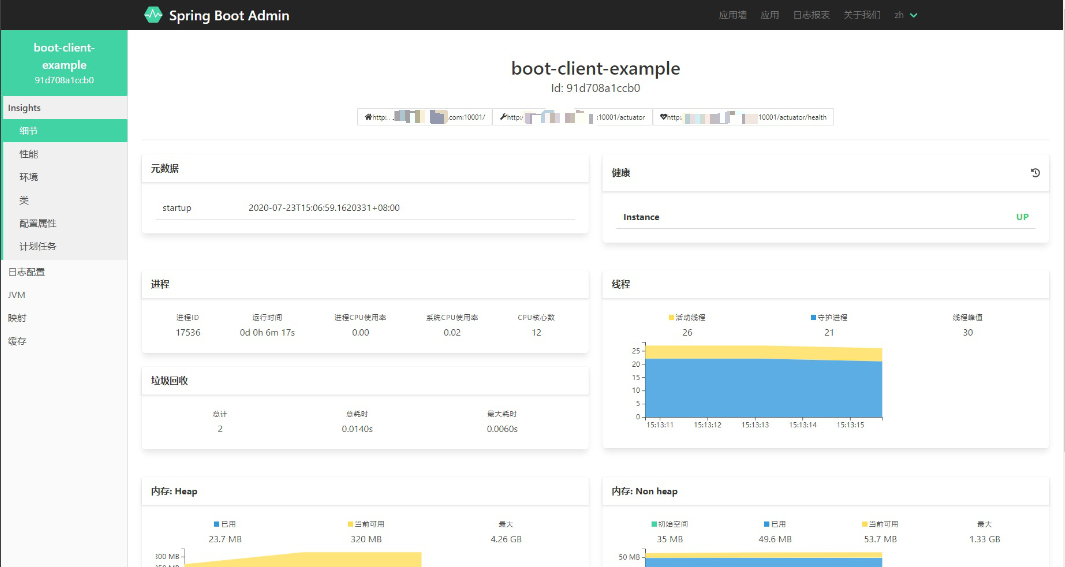Click the home icon service URL button
1065x567 pixels.
point(425,117)
